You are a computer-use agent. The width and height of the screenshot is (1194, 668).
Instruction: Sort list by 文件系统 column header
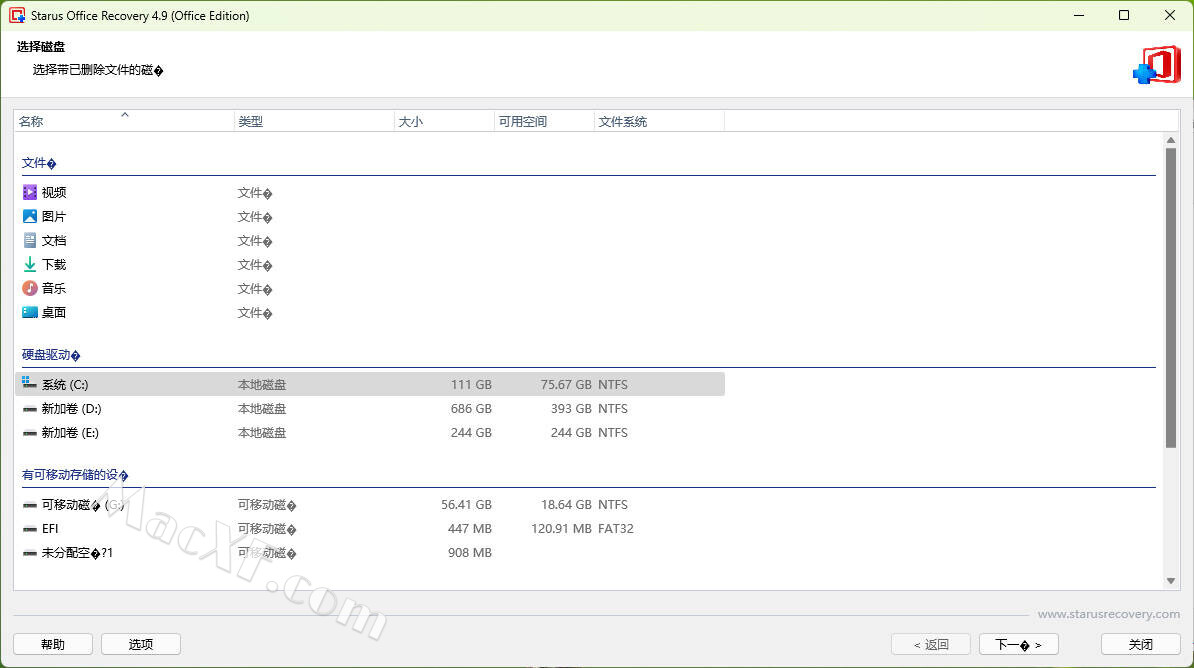(659, 121)
